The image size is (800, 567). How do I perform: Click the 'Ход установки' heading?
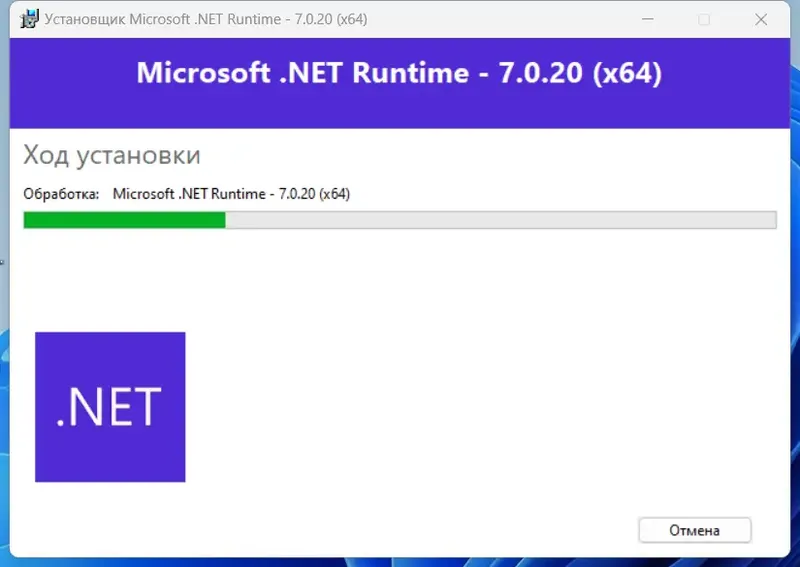click(x=112, y=155)
